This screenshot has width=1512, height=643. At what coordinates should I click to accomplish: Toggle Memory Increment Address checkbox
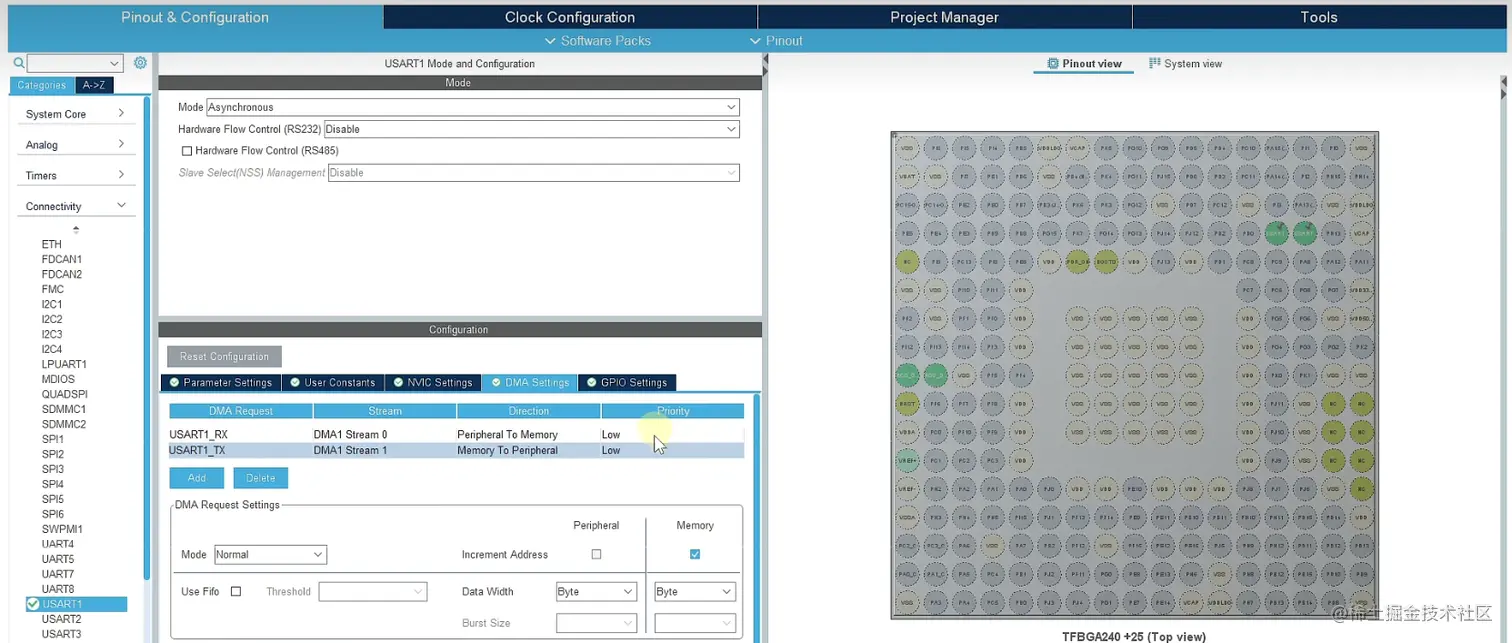coord(695,554)
